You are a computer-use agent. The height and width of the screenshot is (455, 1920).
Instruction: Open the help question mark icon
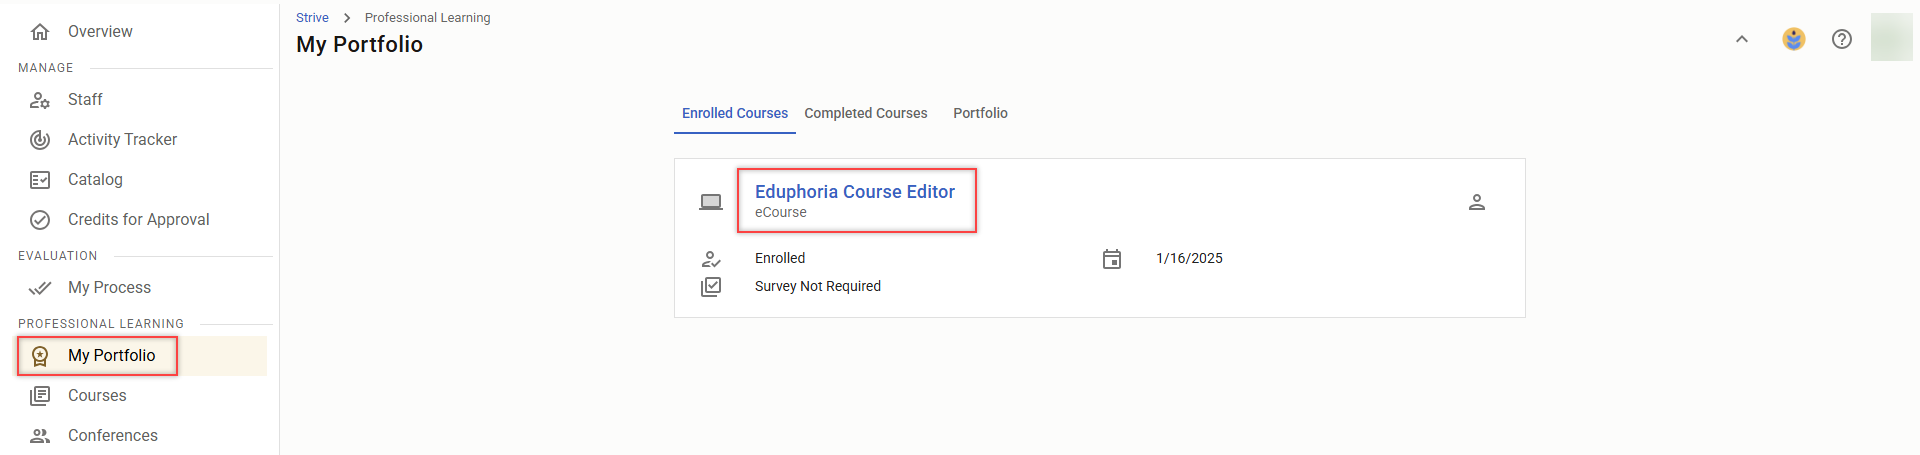[x=1842, y=39]
